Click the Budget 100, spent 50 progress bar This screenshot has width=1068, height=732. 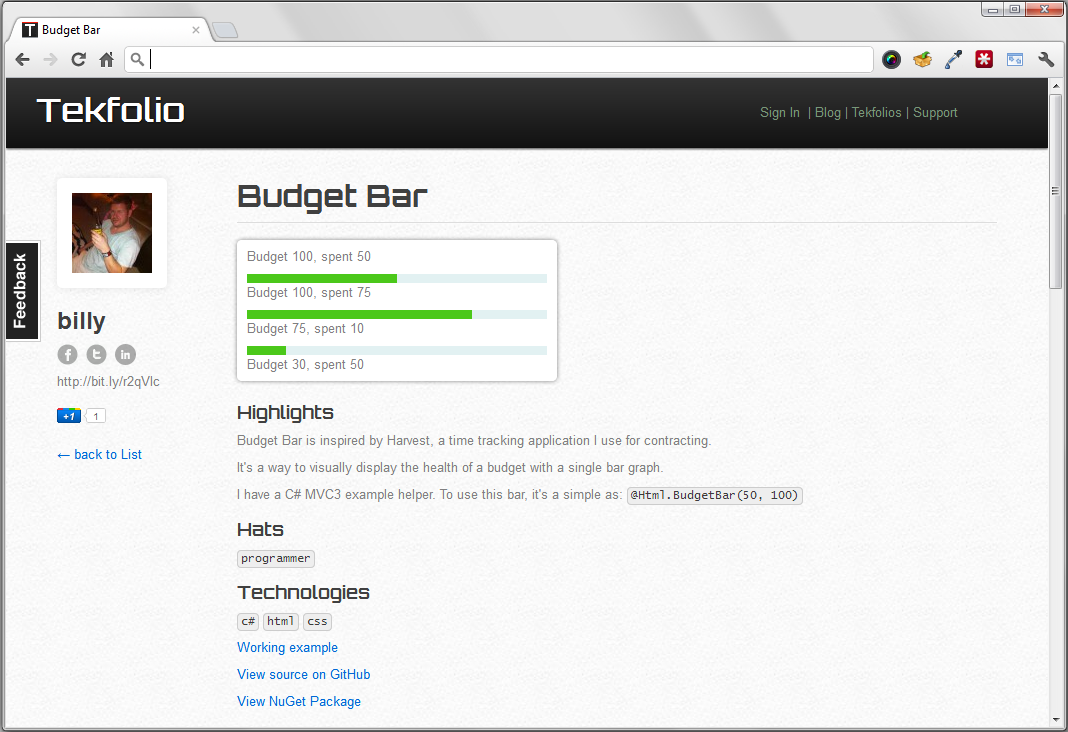click(396, 279)
